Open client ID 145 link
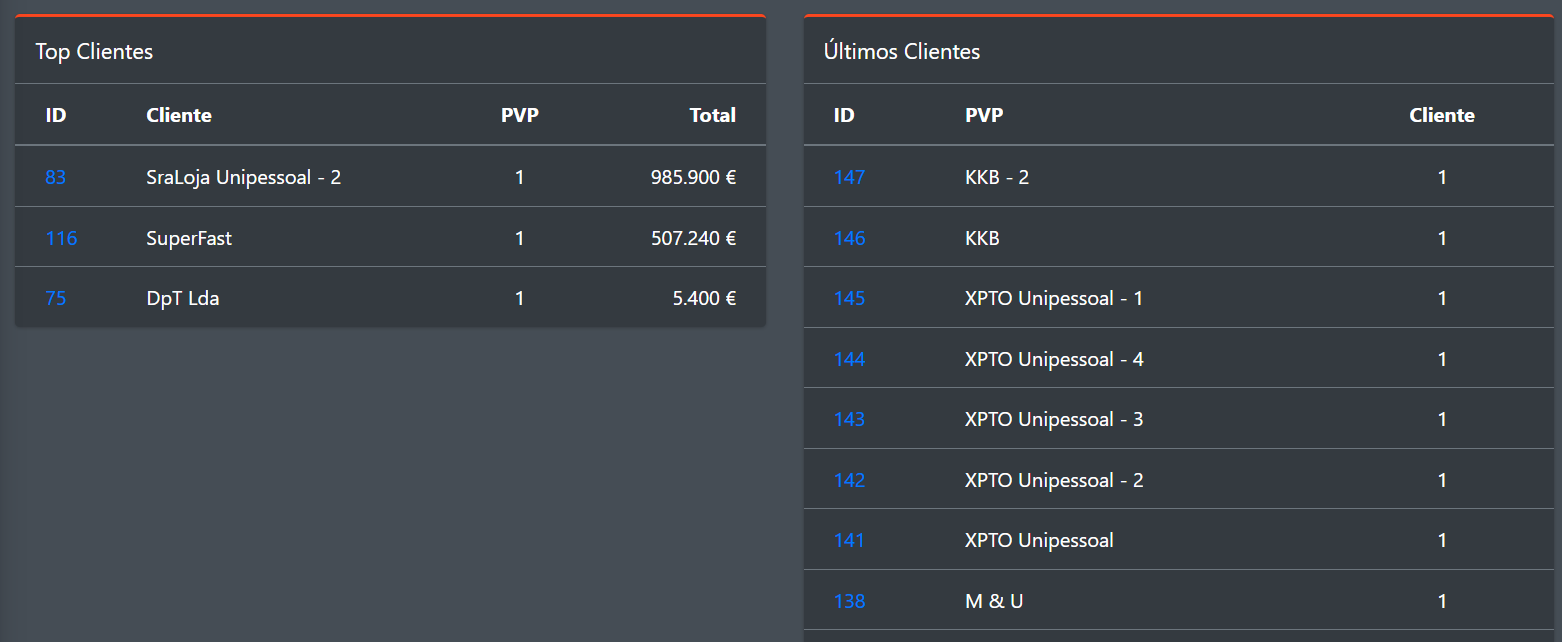 (849, 298)
